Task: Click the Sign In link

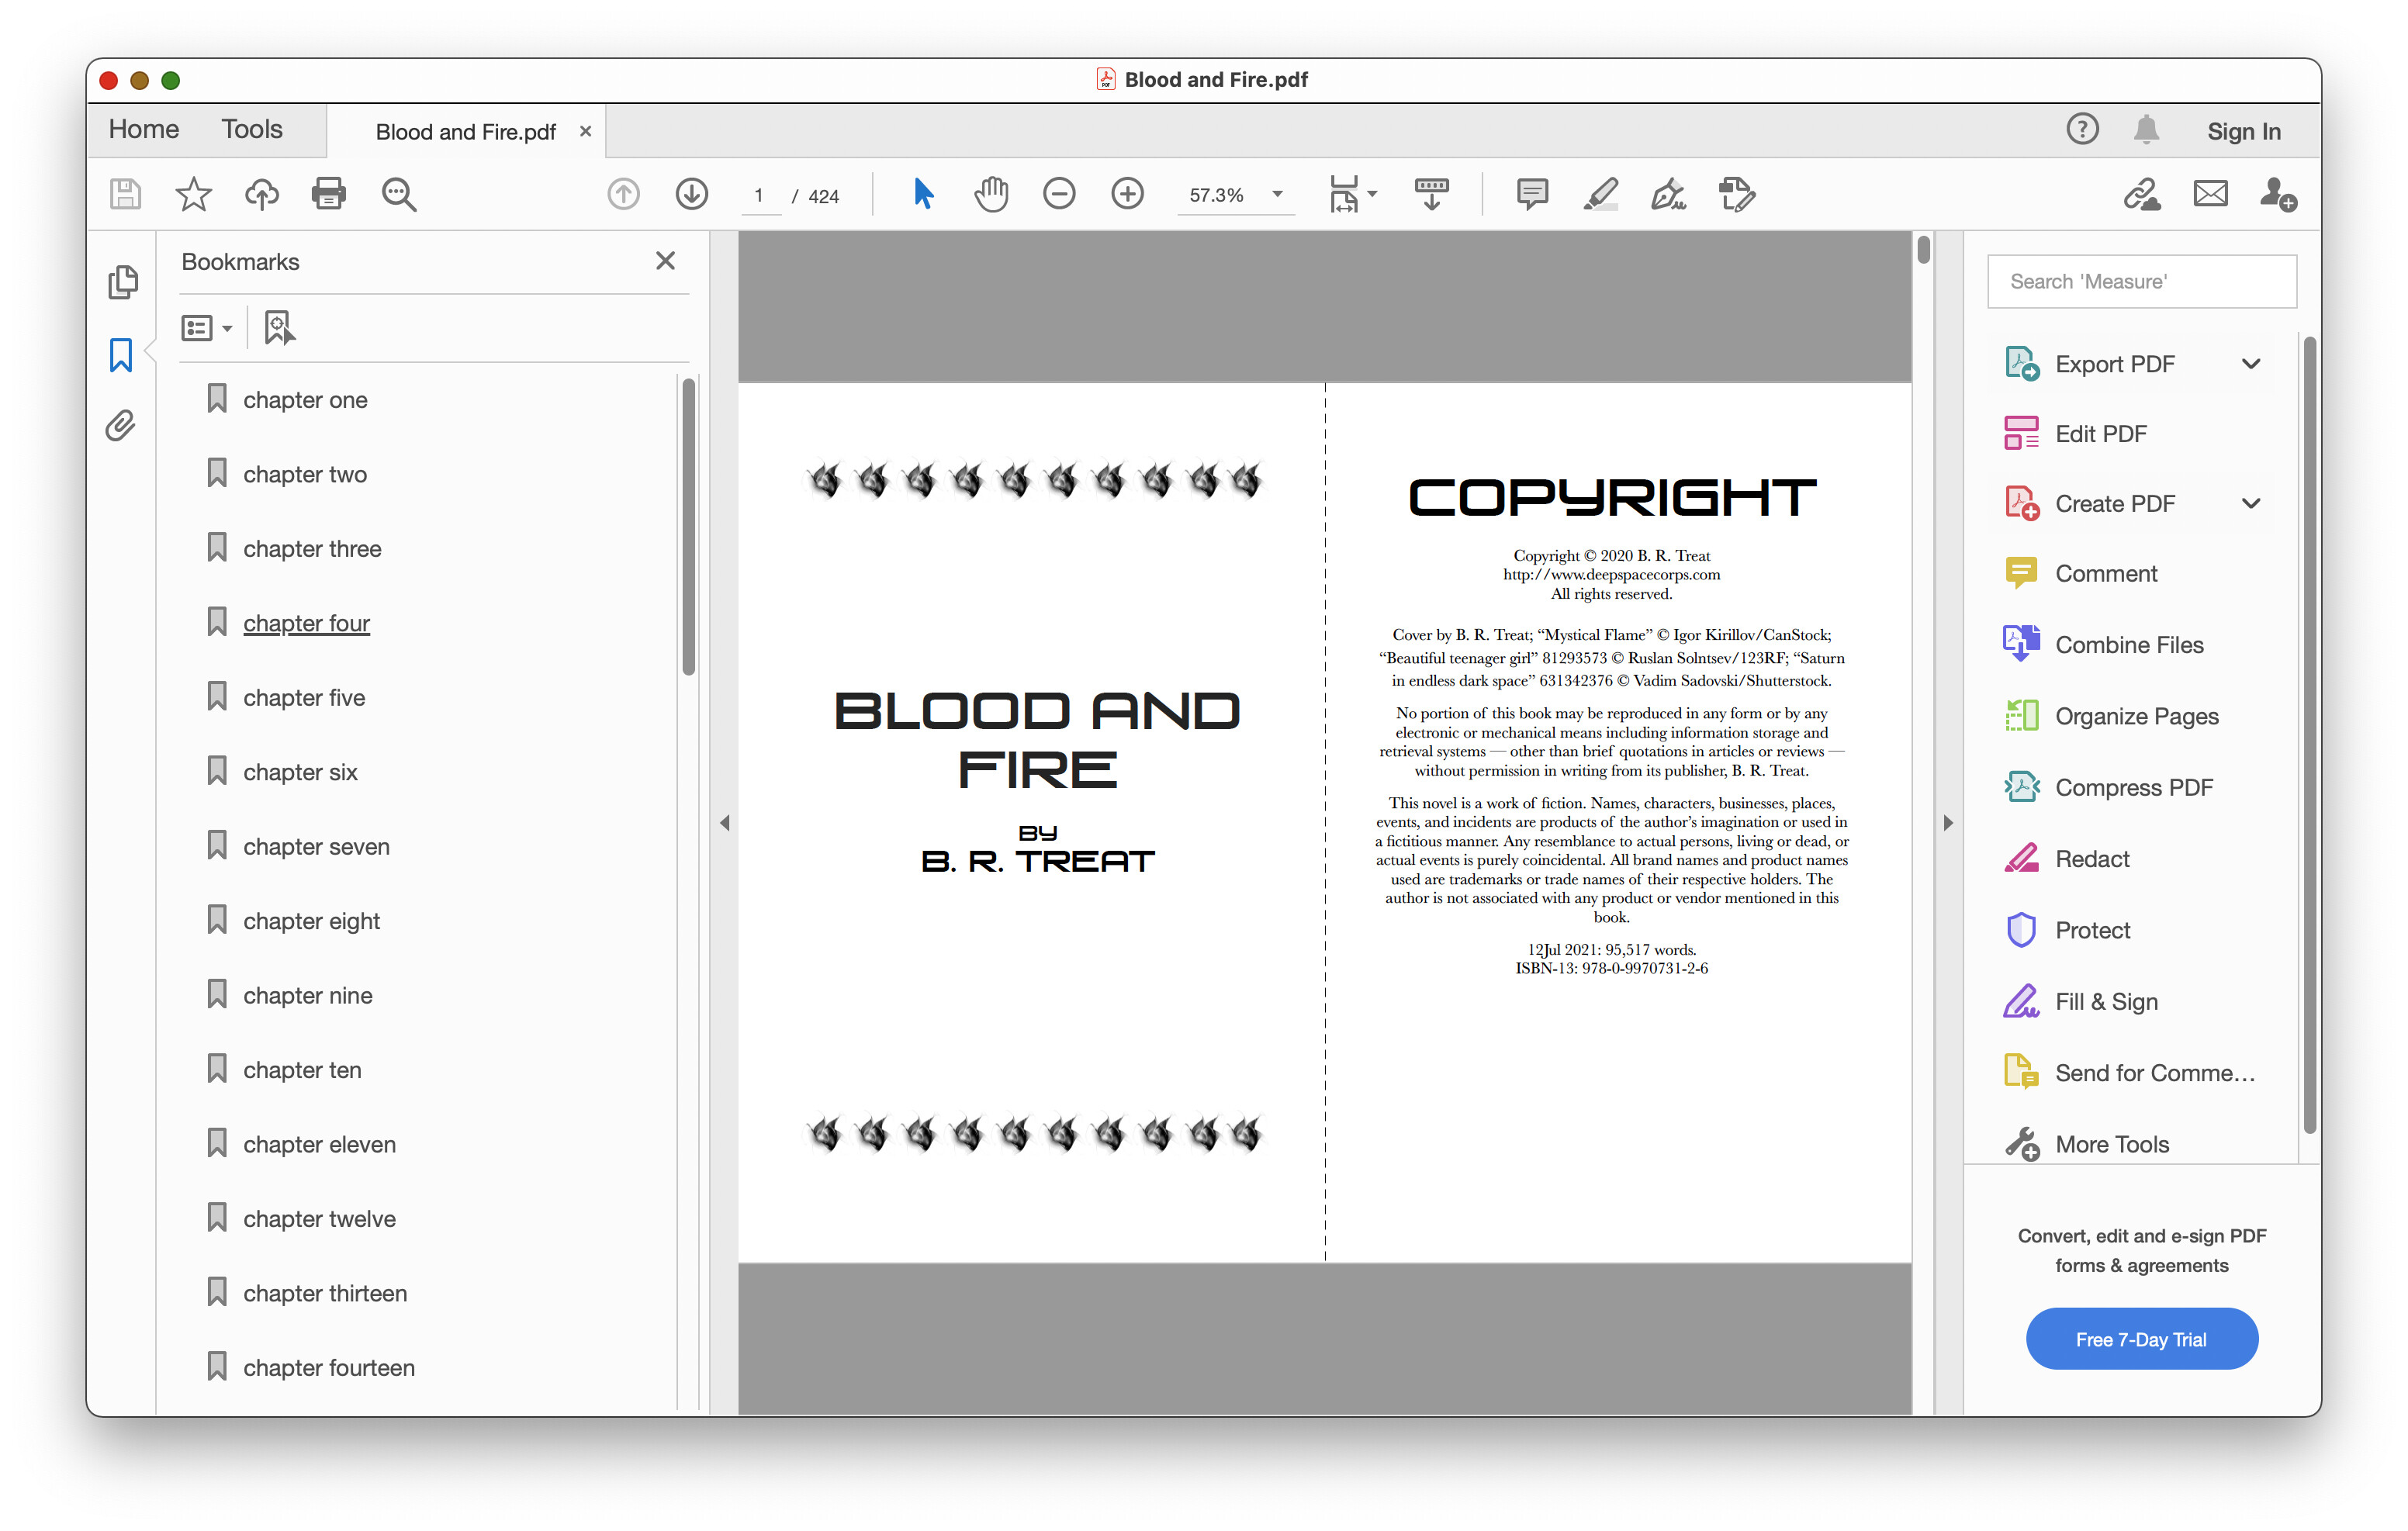Action: 2243,131
